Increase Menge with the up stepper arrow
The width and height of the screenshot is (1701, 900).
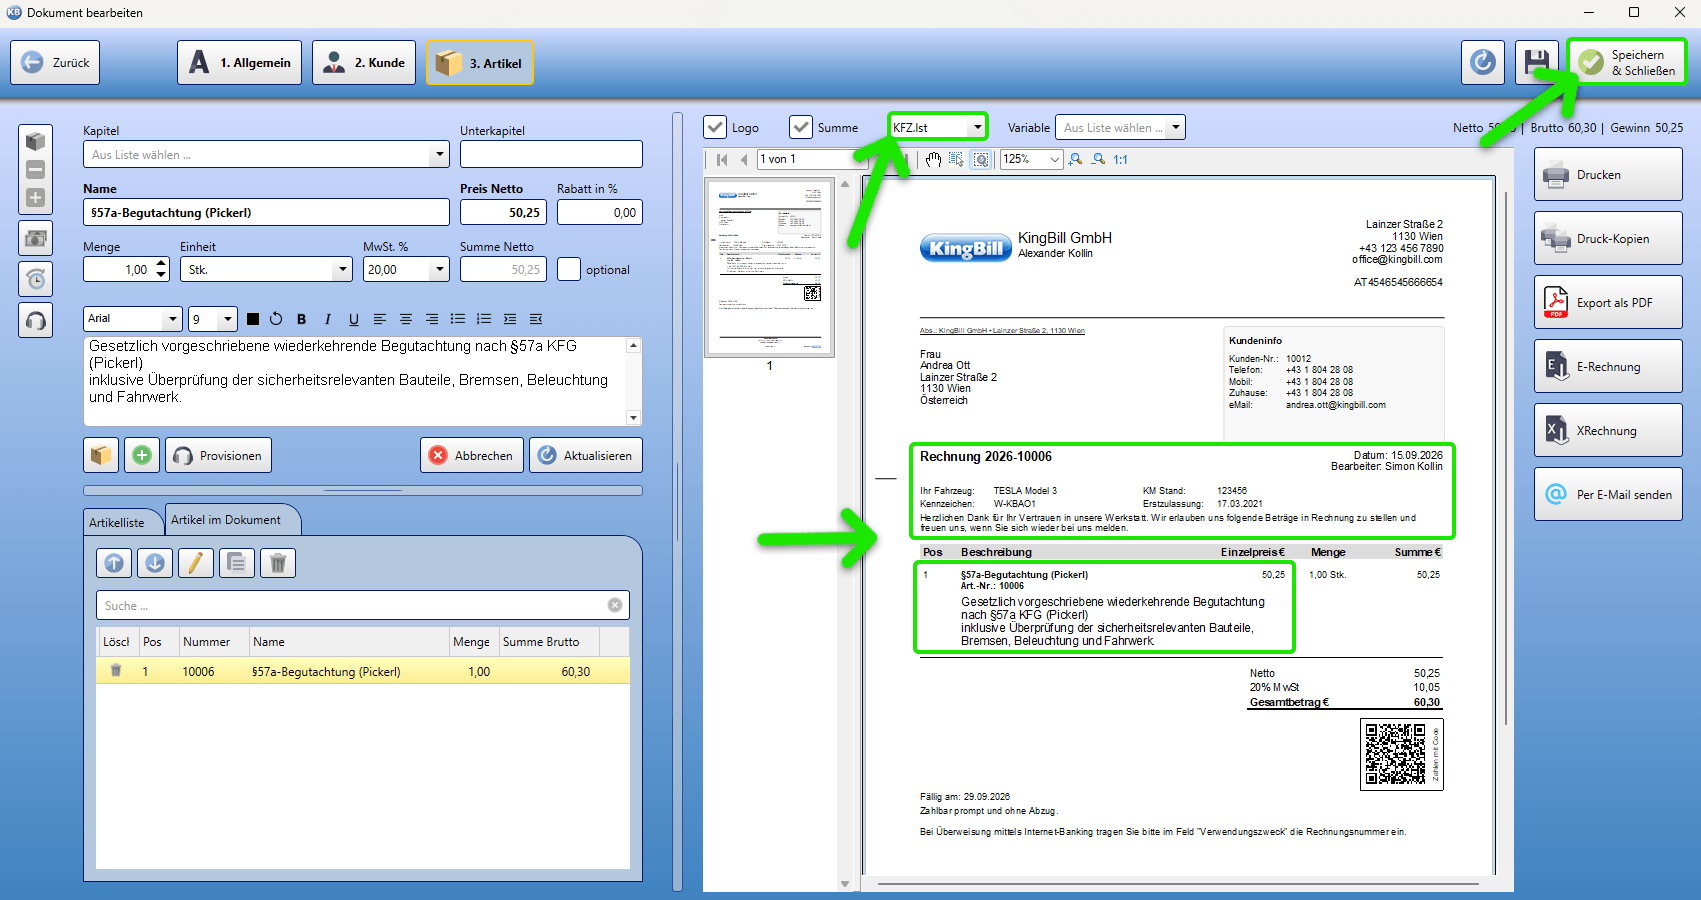coord(162,264)
